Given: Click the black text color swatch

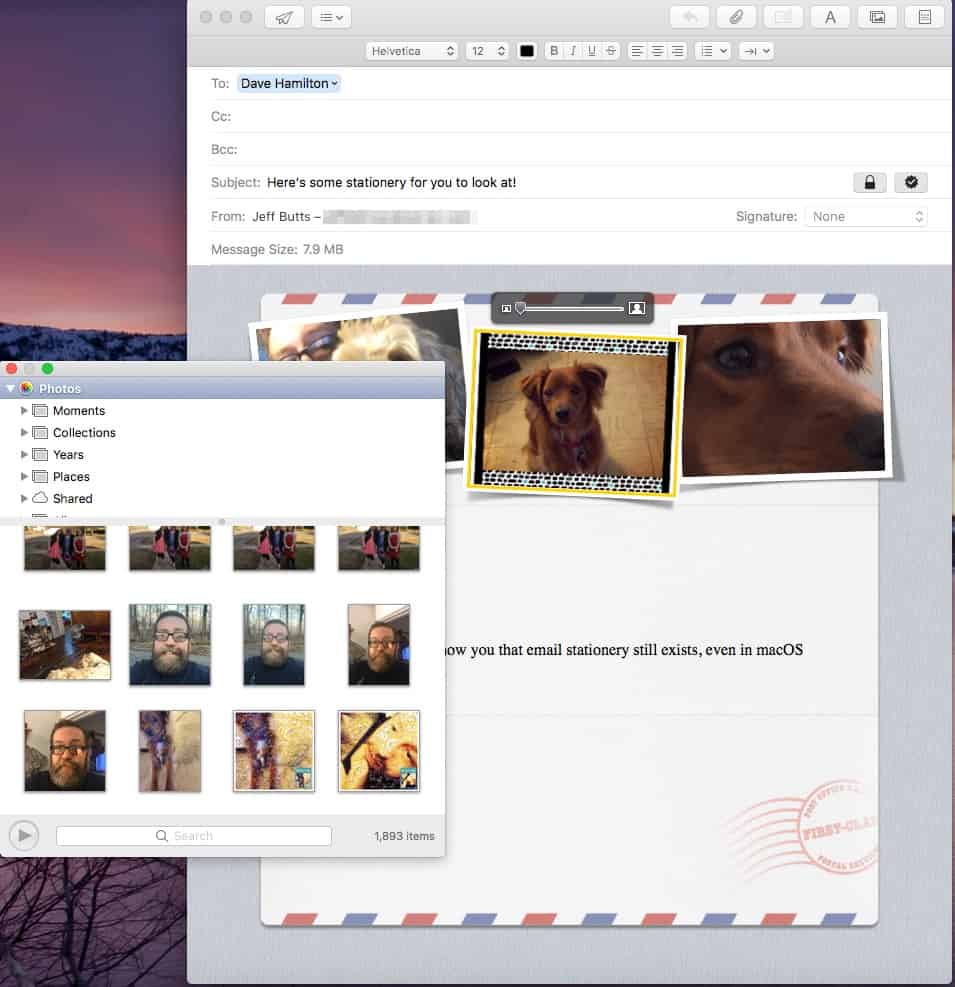Looking at the screenshot, I should click(x=527, y=51).
